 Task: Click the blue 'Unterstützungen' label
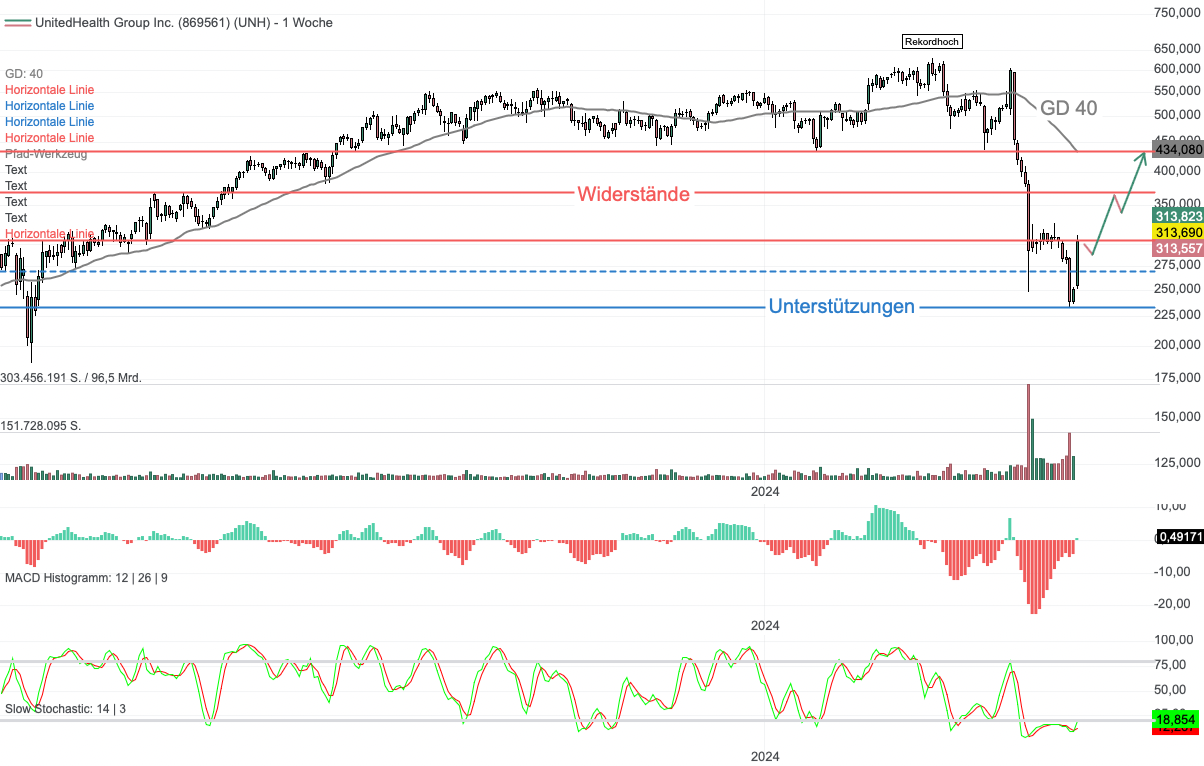[842, 306]
